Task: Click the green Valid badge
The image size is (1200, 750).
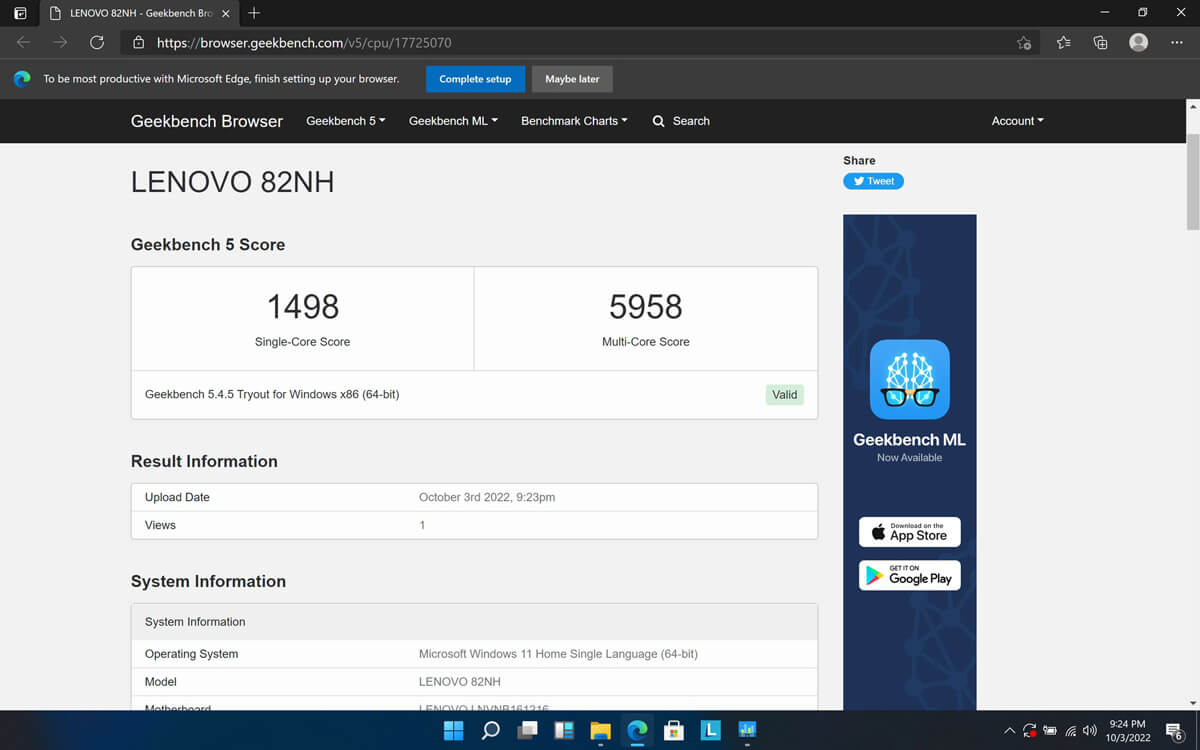Action: [785, 395]
